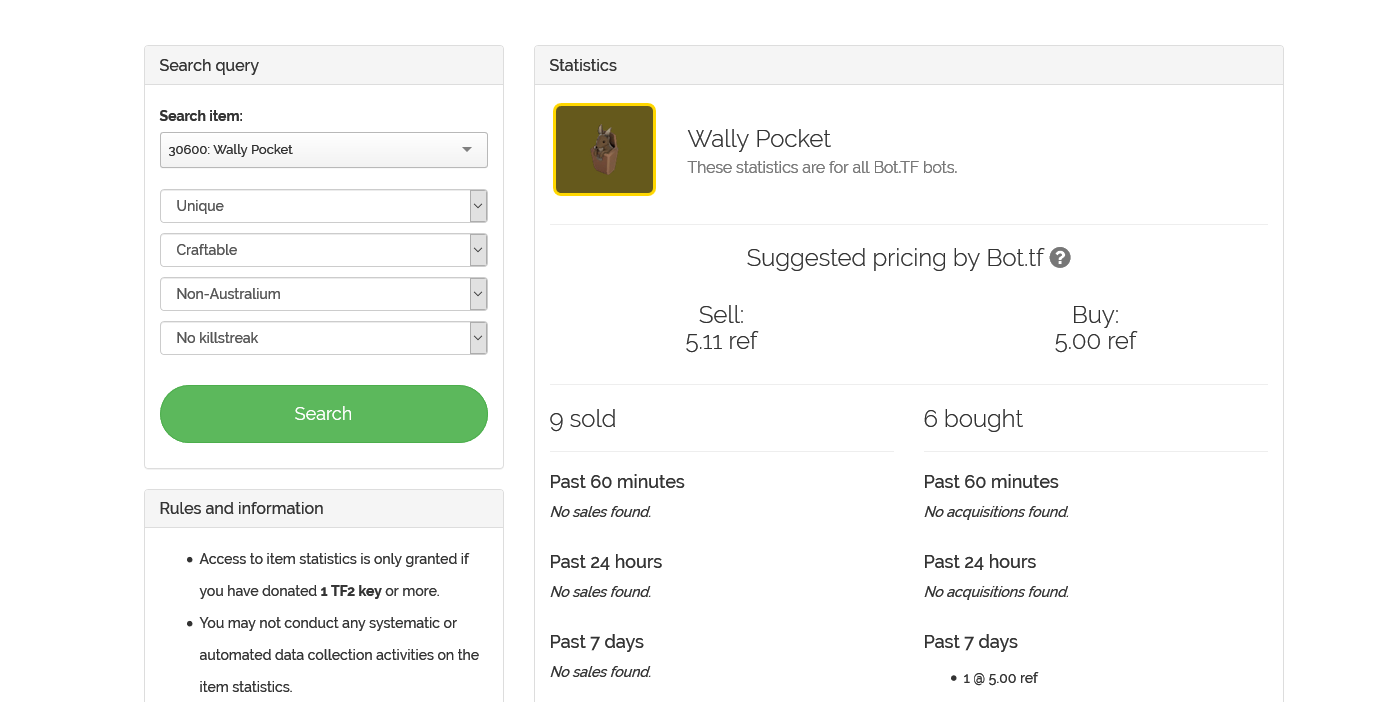Expand the Non-Australium dropdown
1379x702 pixels.
coord(323,294)
